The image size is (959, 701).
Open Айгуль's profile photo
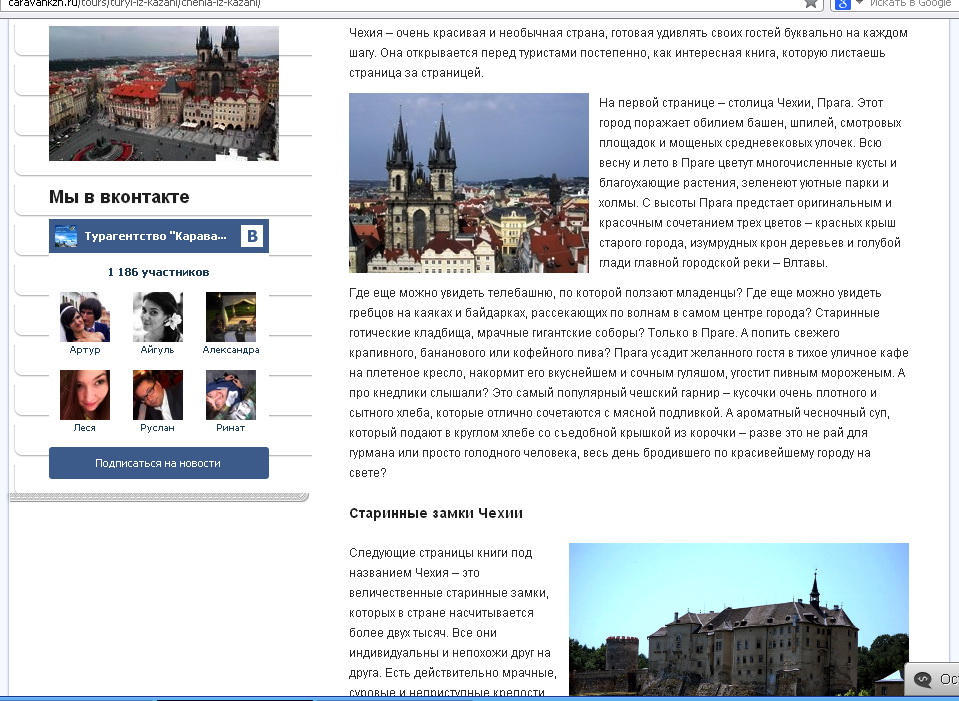pyautogui.click(x=158, y=317)
